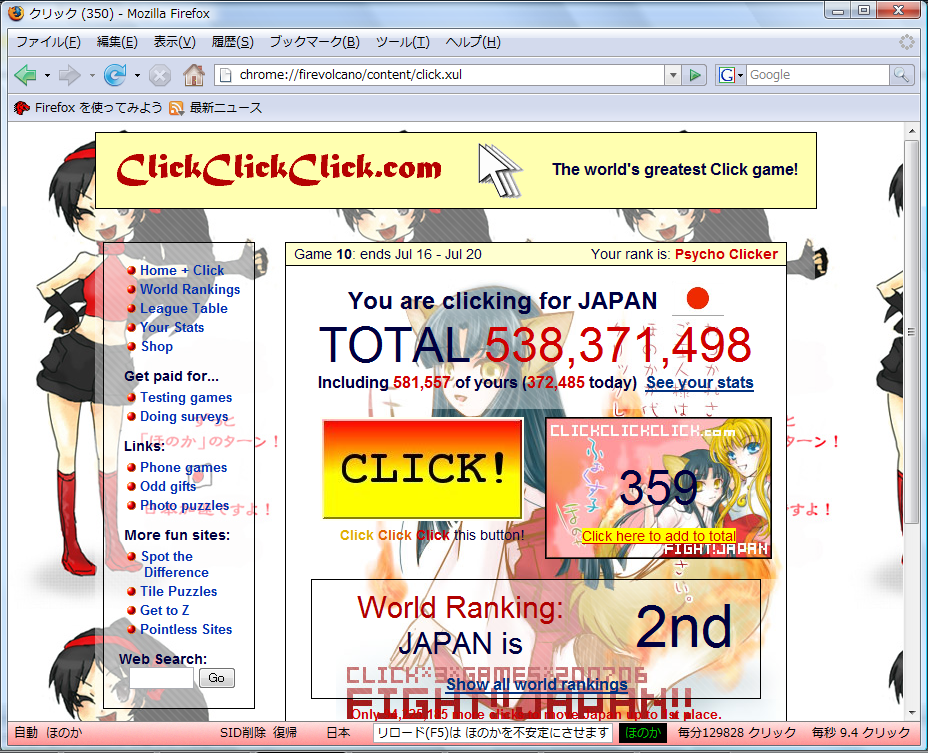Open the Doing surveys link
This screenshot has width=928, height=753.
[184, 417]
